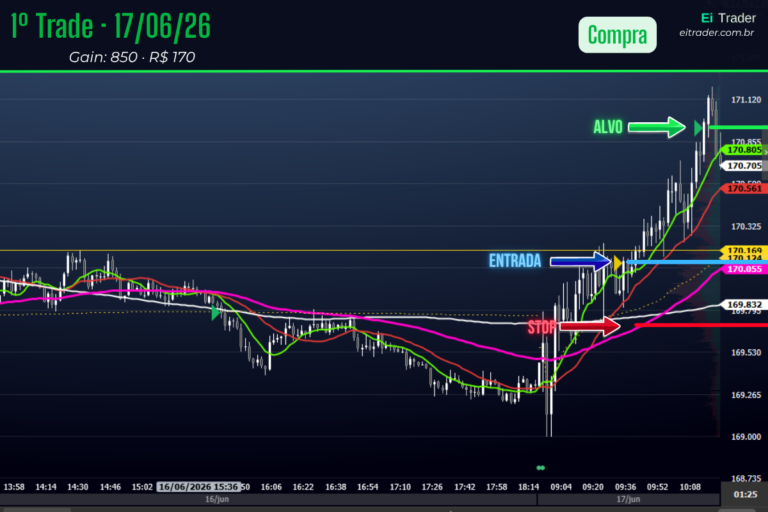Click the Ei Trader logo
The image size is (768, 512).
(728, 18)
